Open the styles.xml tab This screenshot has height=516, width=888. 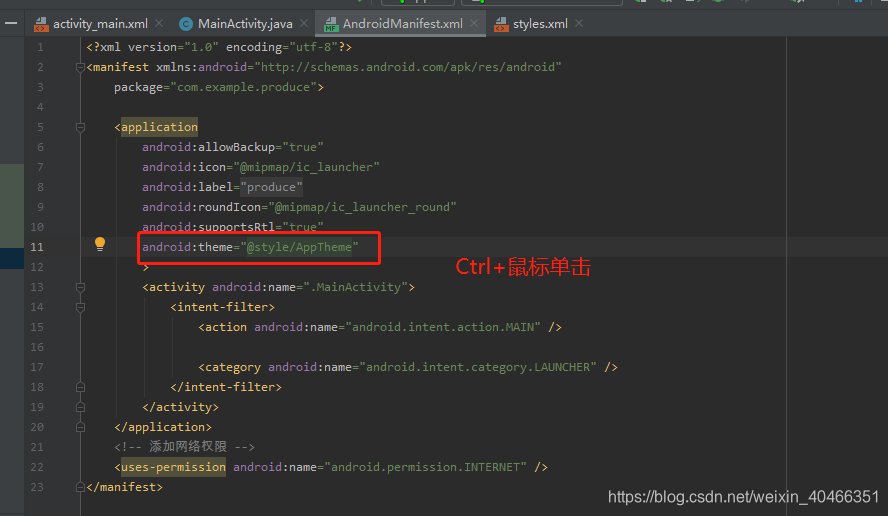click(540, 24)
